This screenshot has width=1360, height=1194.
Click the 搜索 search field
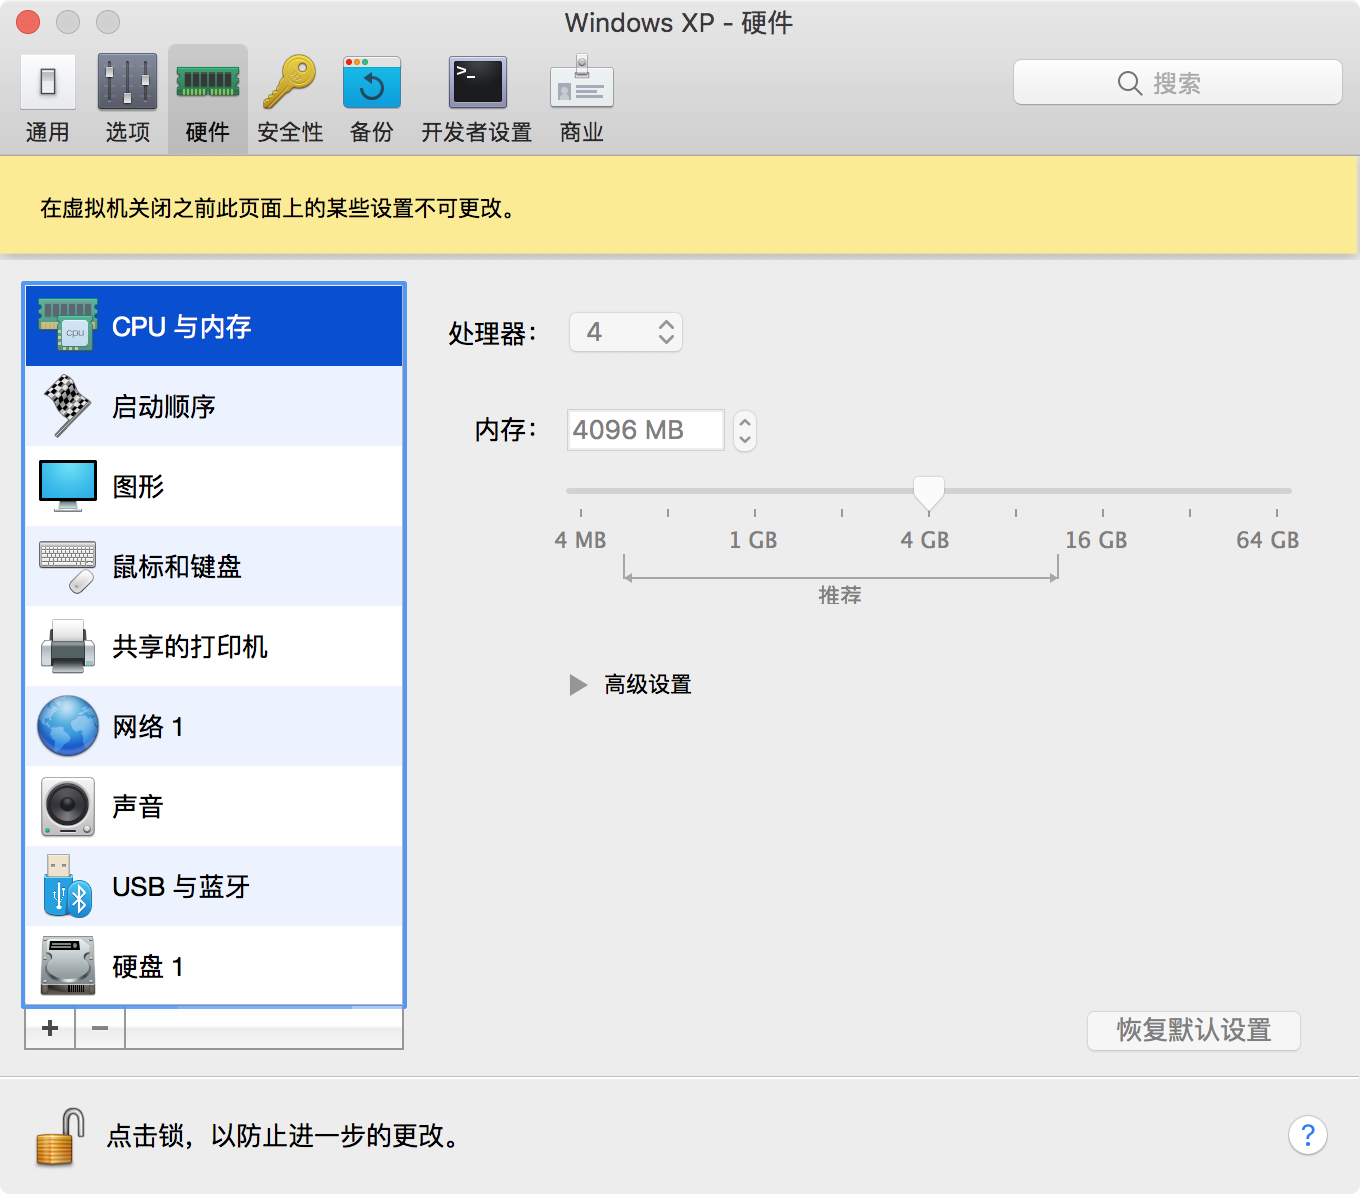[1178, 83]
